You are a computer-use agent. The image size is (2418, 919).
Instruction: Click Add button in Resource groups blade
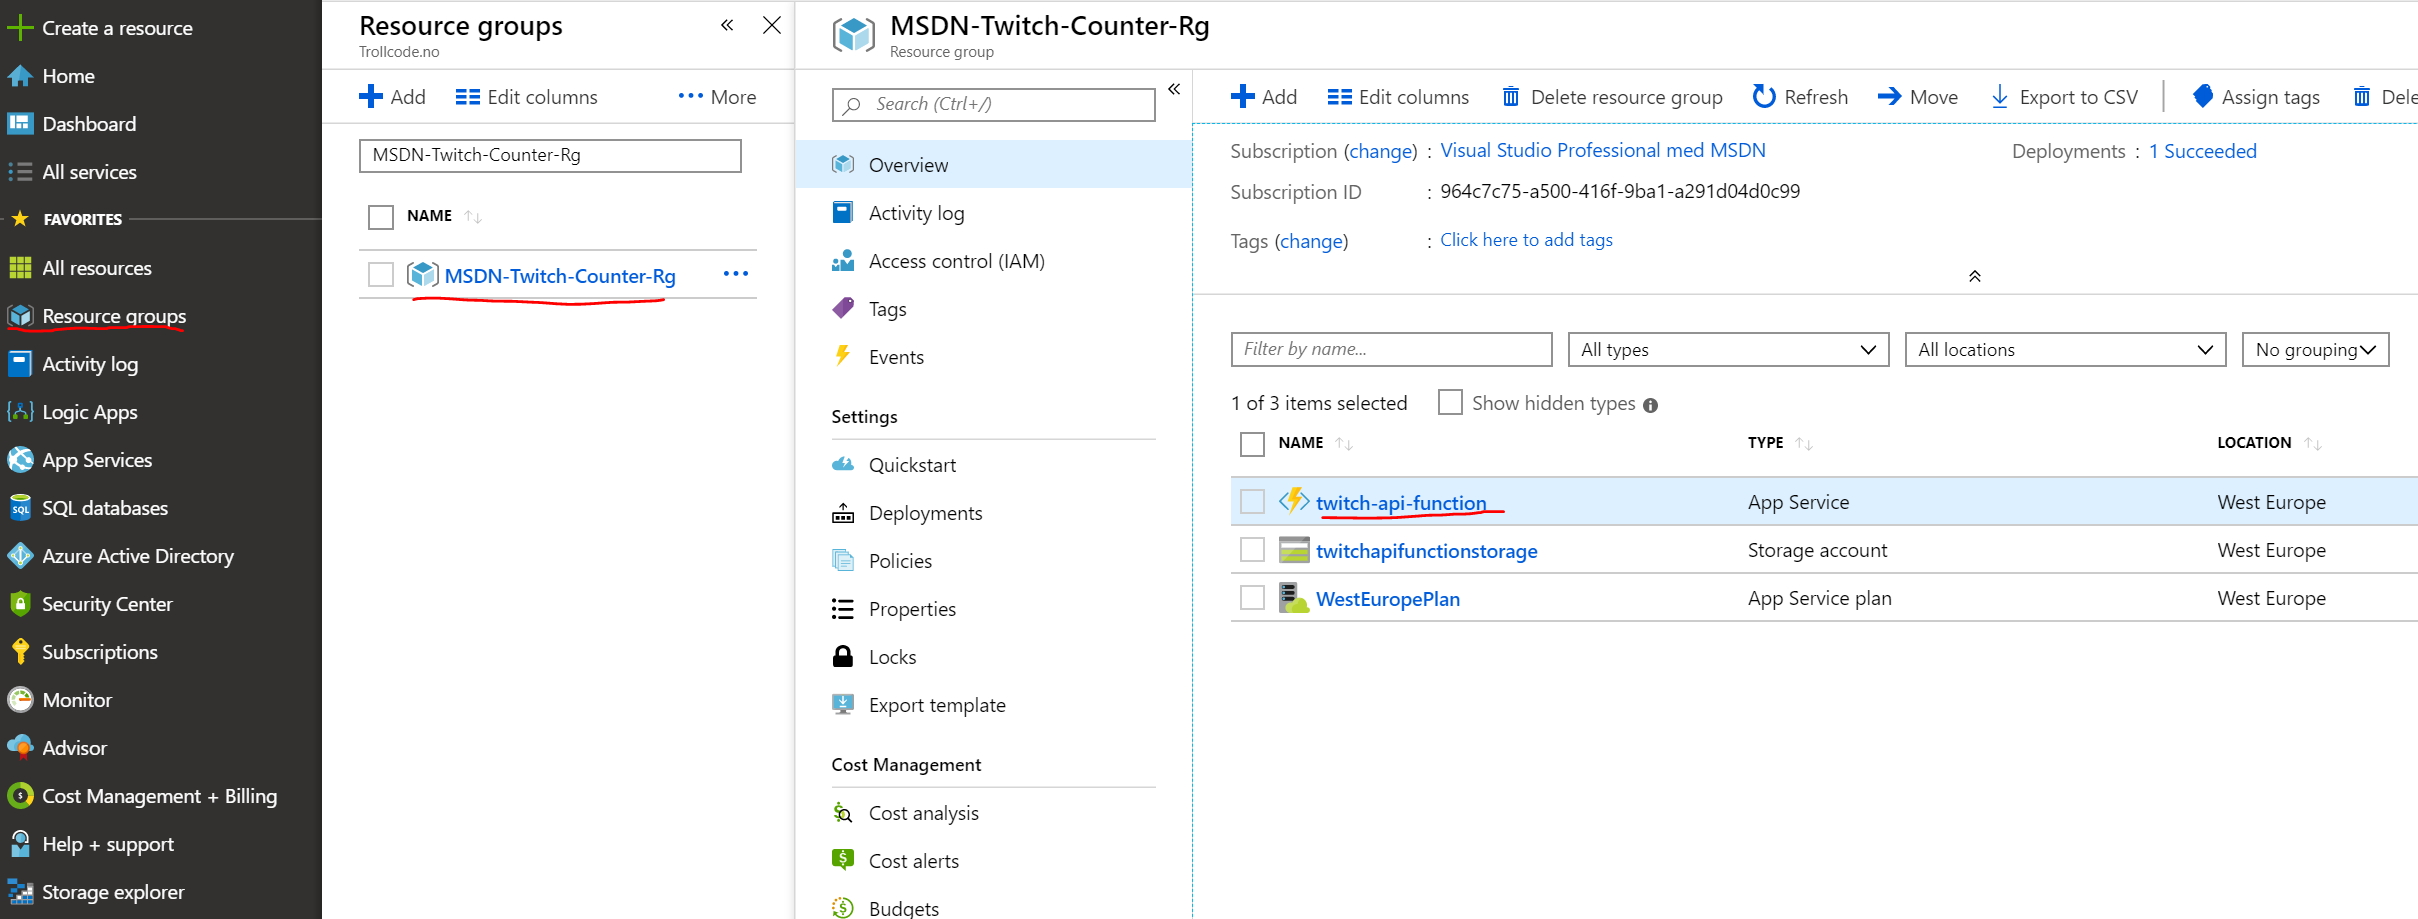click(392, 97)
